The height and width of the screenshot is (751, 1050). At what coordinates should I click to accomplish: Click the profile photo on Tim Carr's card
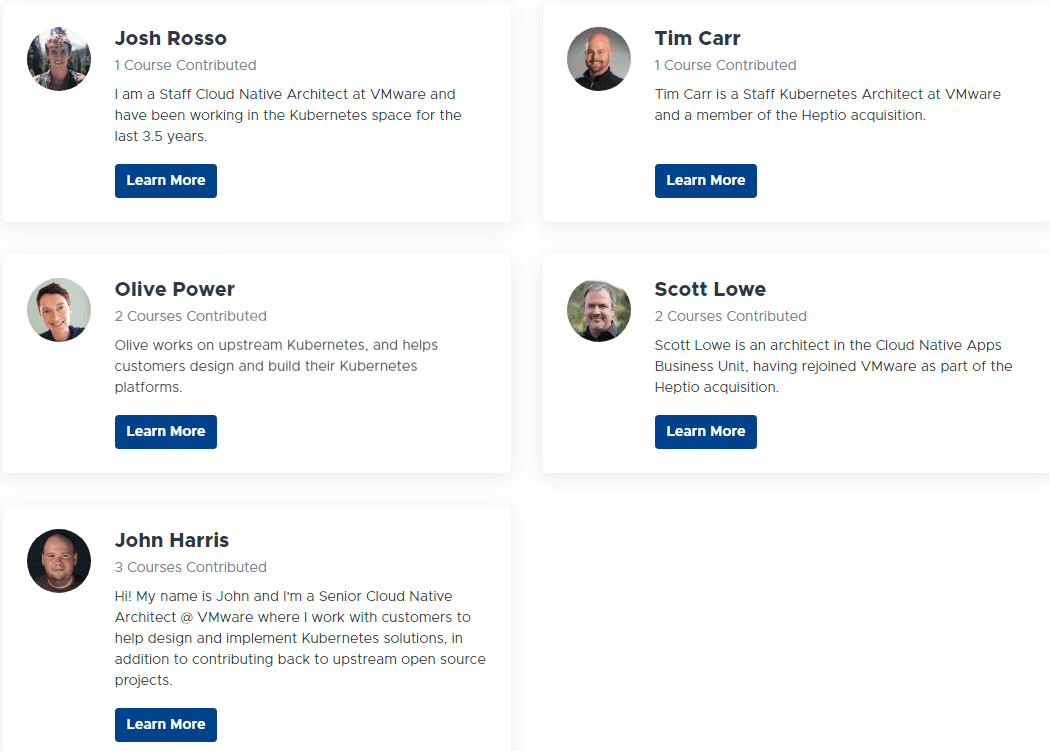pyautogui.click(x=599, y=59)
